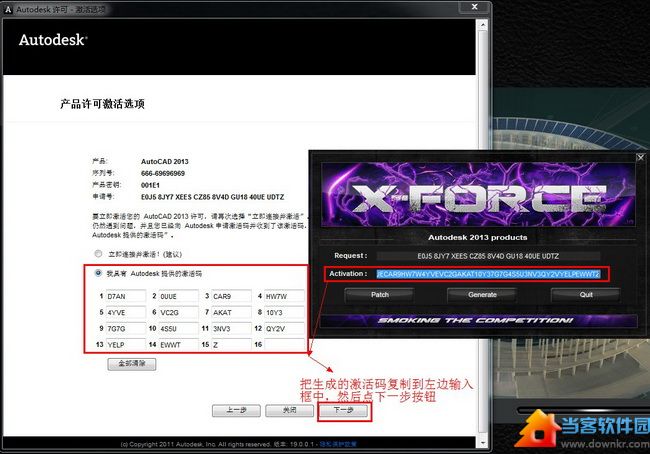Click the Patch button in X-Force
Viewport: 650px width, 454px height.
pos(380,295)
